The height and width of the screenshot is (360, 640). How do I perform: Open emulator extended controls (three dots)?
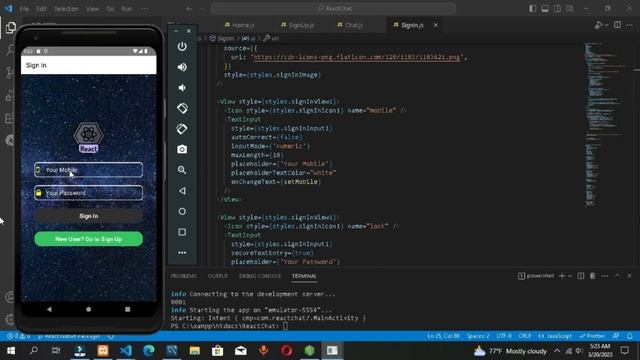(182, 253)
